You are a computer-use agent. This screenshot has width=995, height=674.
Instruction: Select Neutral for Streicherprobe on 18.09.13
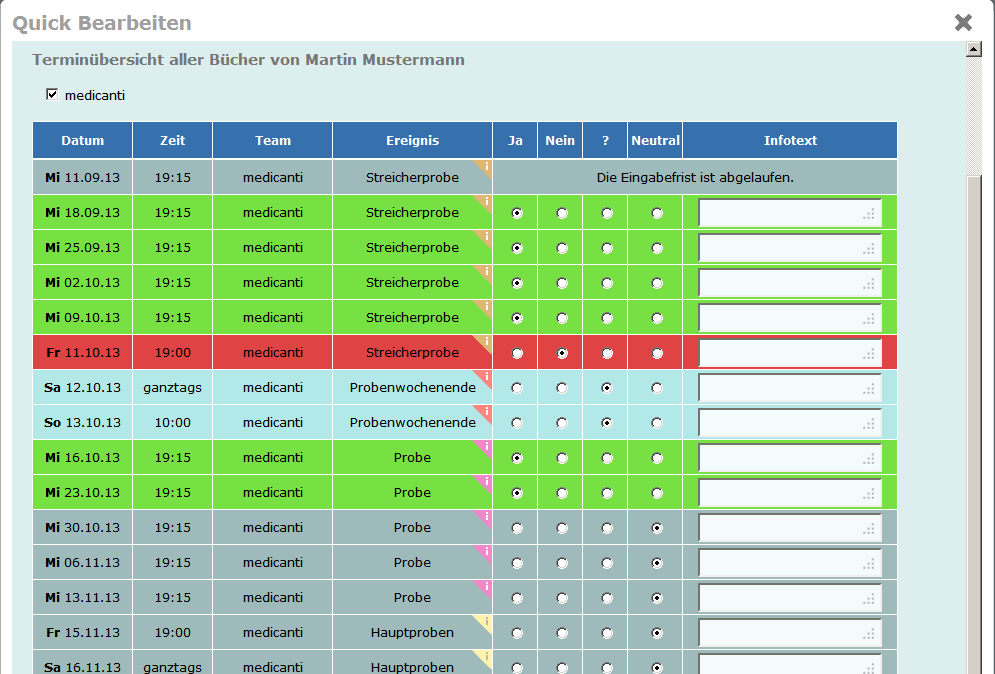point(655,212)
